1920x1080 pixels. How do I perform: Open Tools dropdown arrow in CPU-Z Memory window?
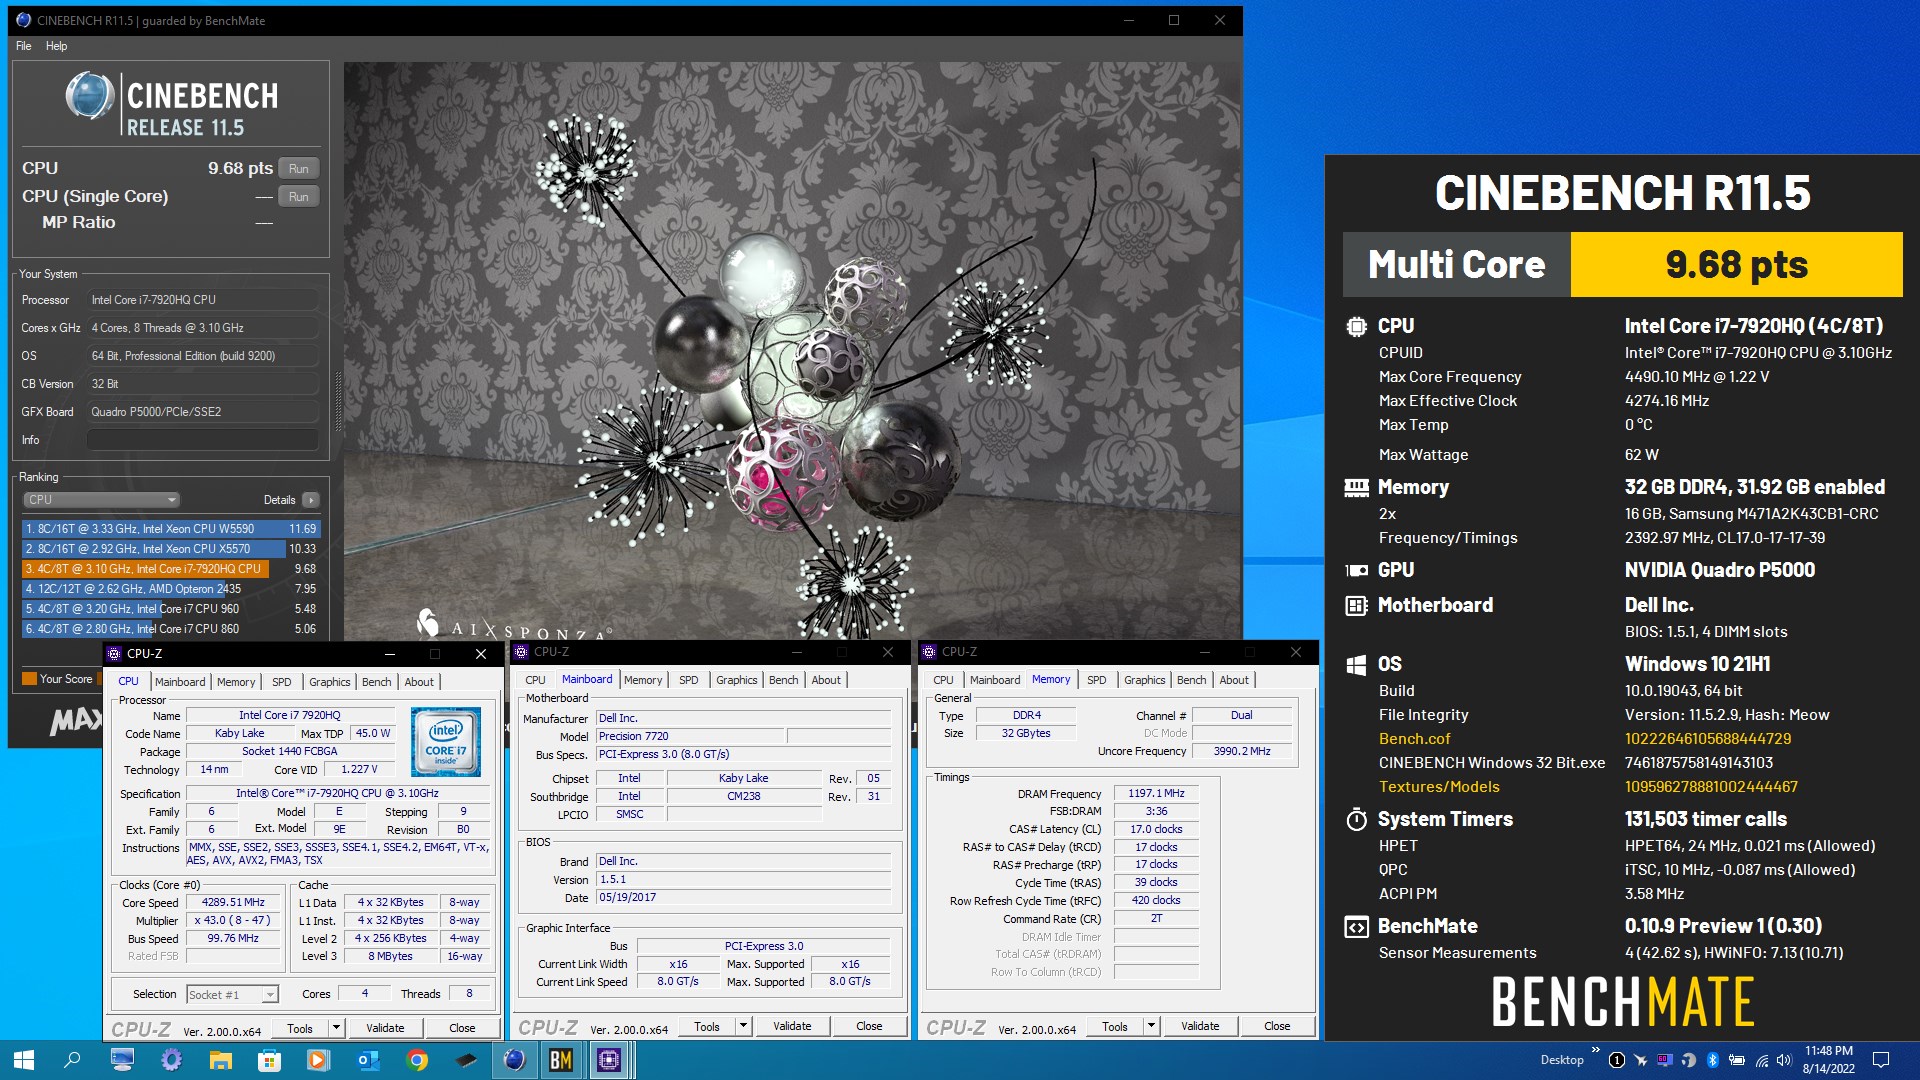[1151, 1026]
